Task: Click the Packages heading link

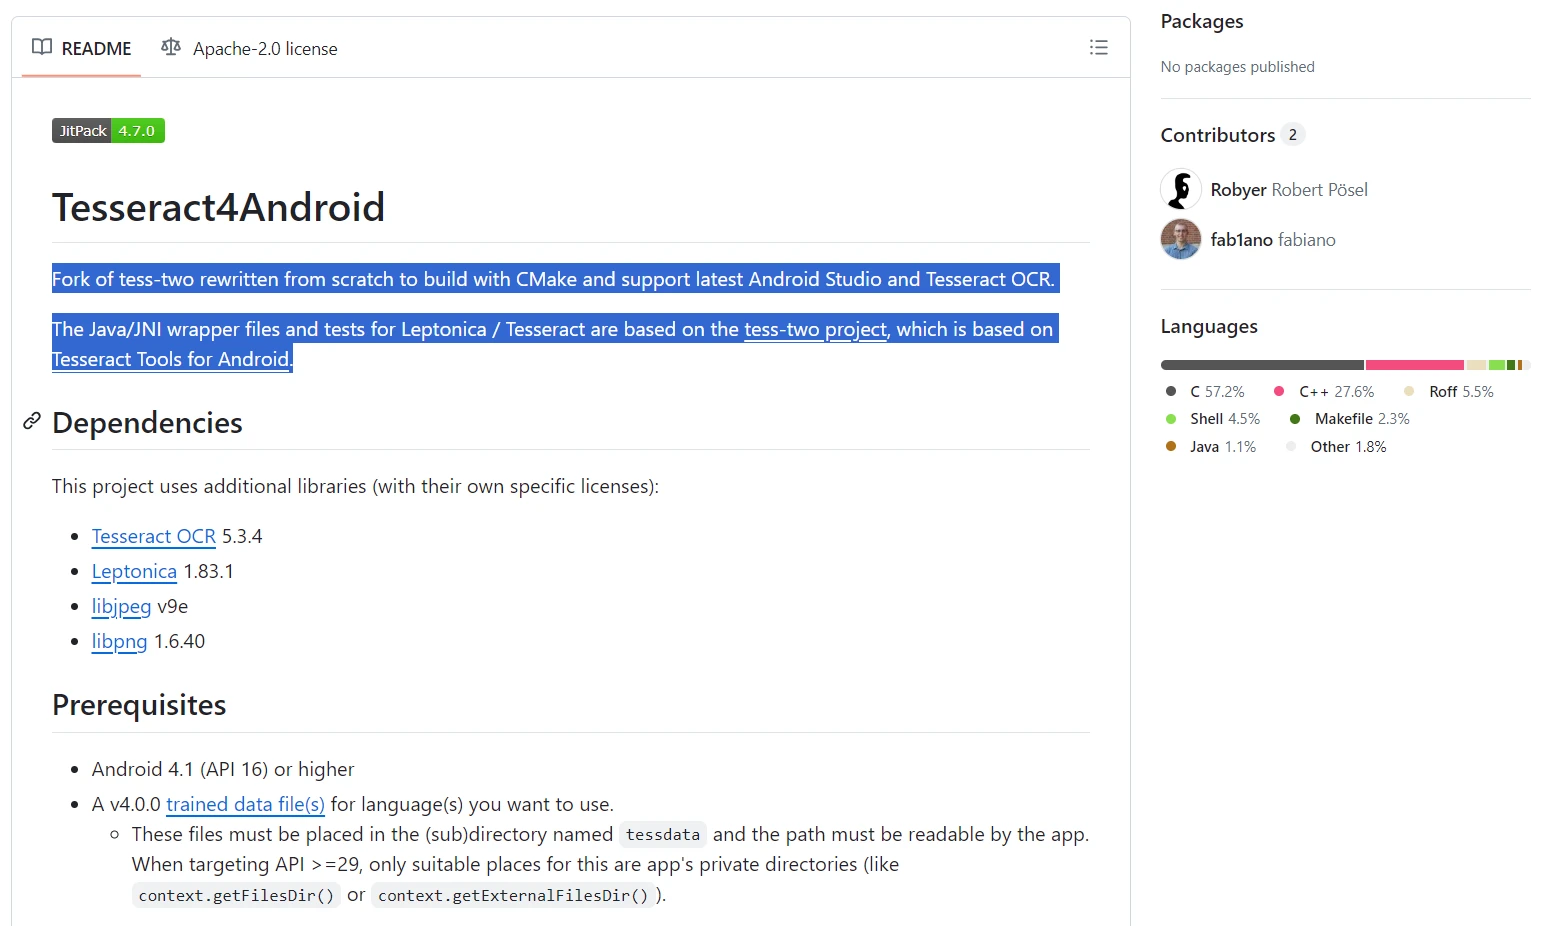Action: pyautogui.click(x=1201, y=21)
